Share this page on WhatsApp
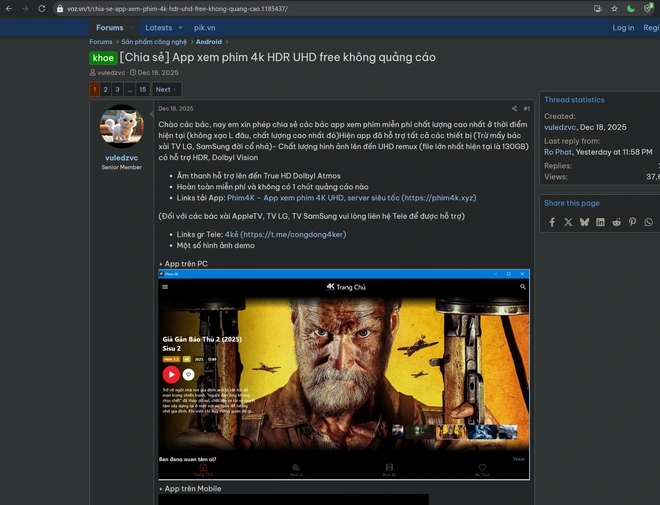The height and width of the screenshot is (505, 660). coord(649,222)
